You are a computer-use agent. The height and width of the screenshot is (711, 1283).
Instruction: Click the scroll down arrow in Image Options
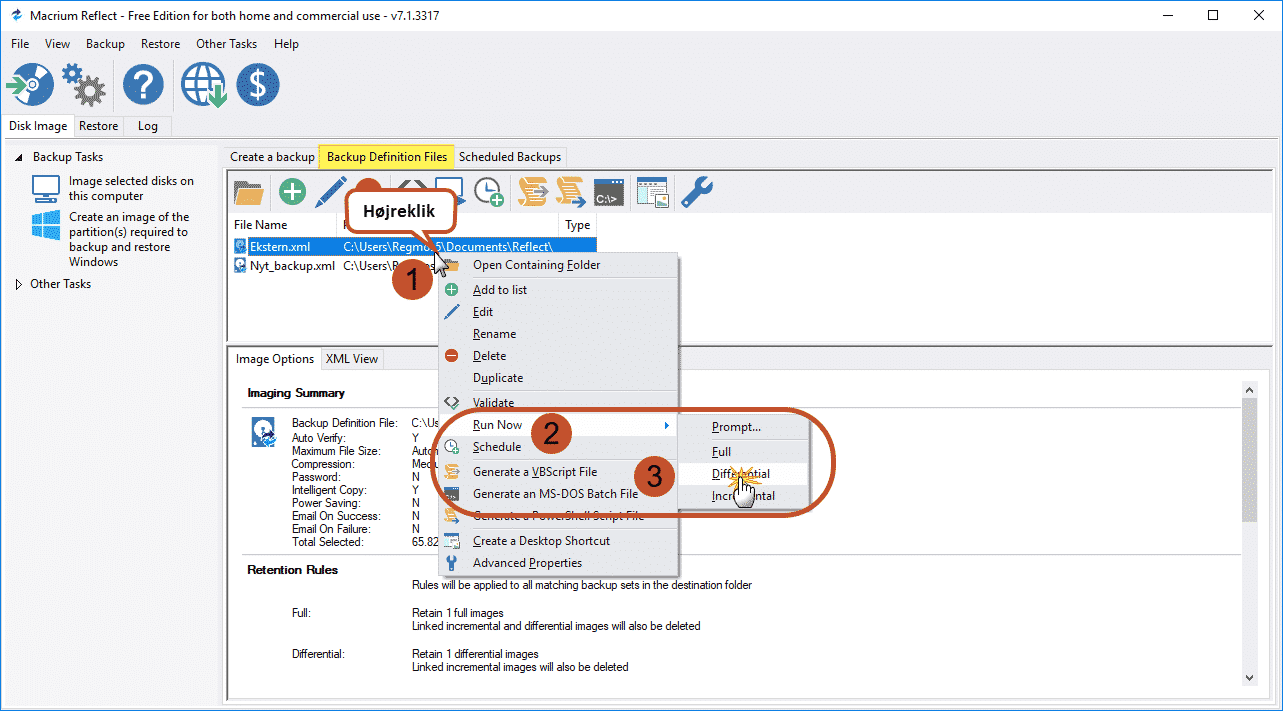click(x=1249, y=677)
